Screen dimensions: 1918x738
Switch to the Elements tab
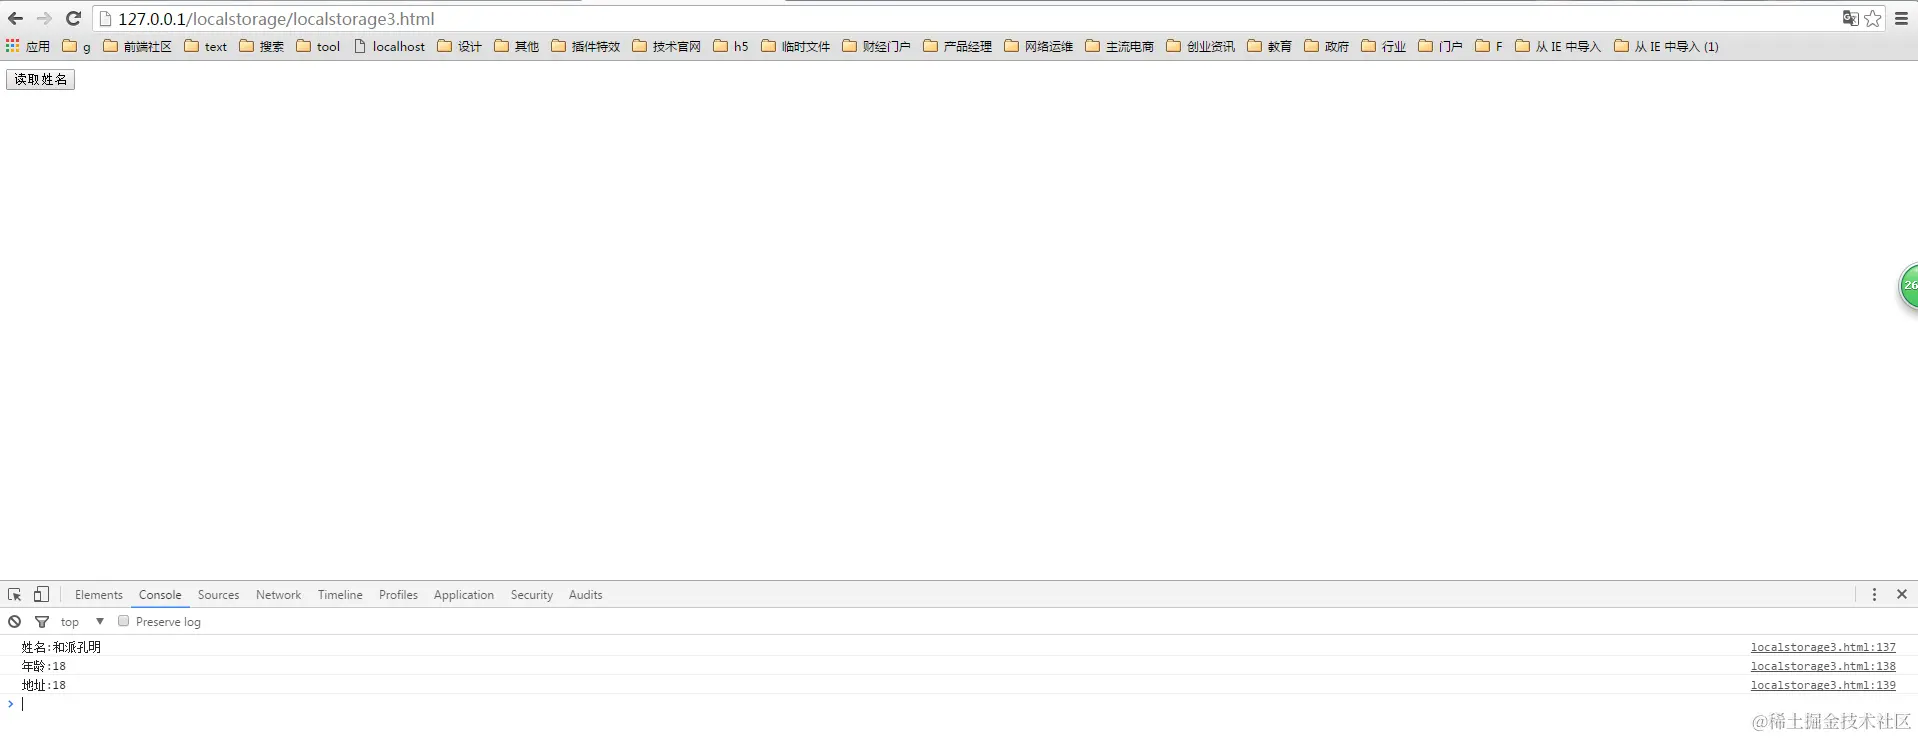99,594
